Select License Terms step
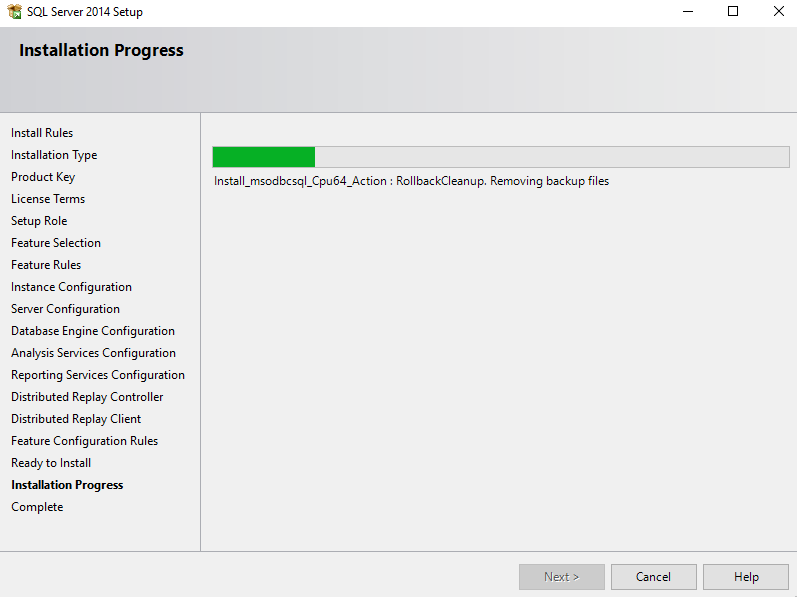Viewport: 797px width, 597px height. point(48,199)
